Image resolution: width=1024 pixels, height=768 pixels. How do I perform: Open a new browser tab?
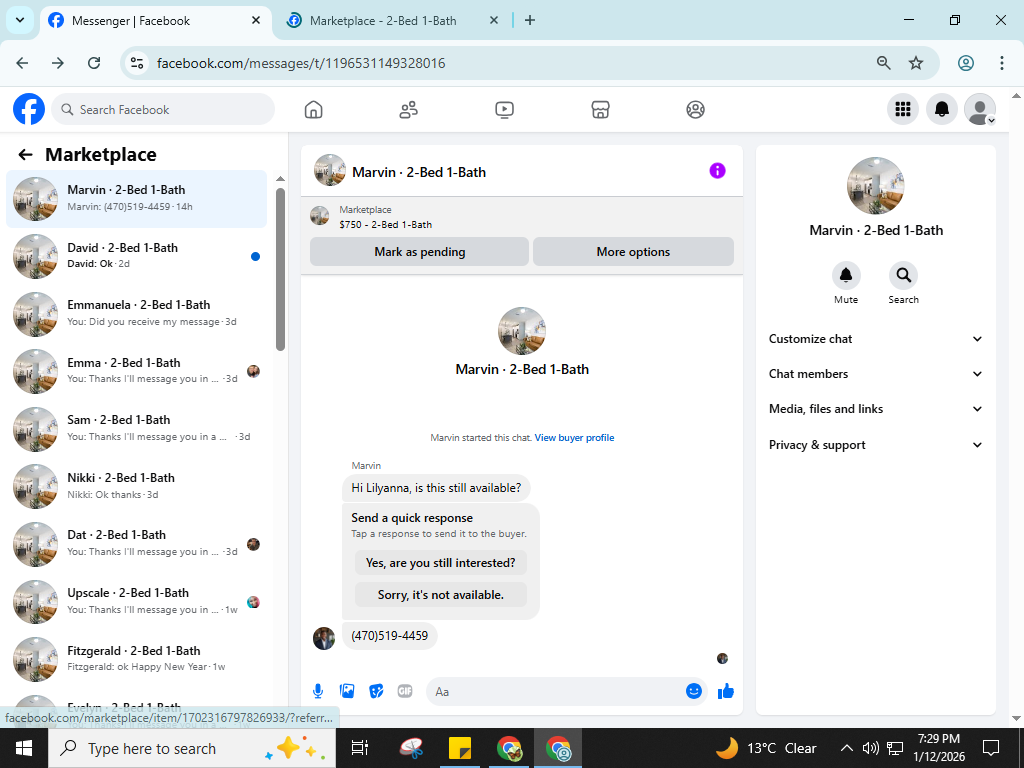click(530, 20)
